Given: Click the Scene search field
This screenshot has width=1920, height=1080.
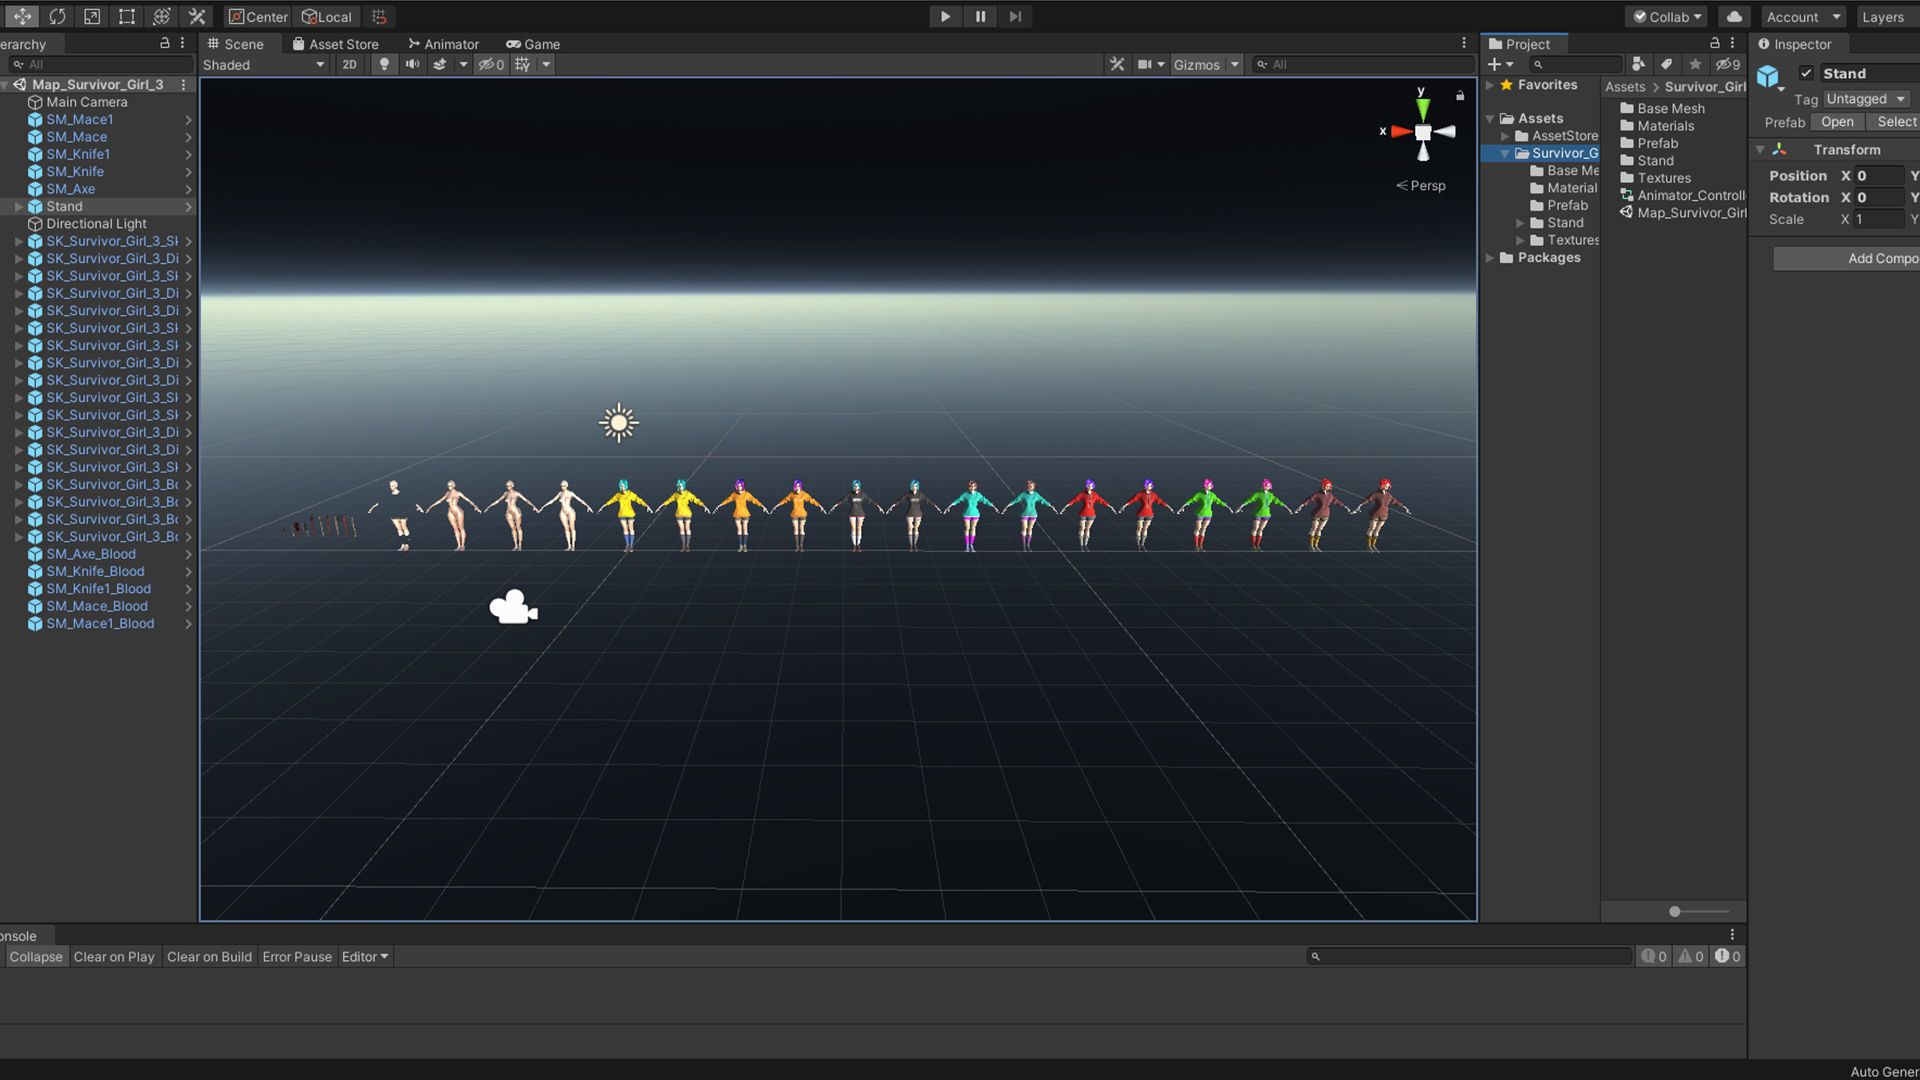Looking at the screenshot, I should point(1365,64).
